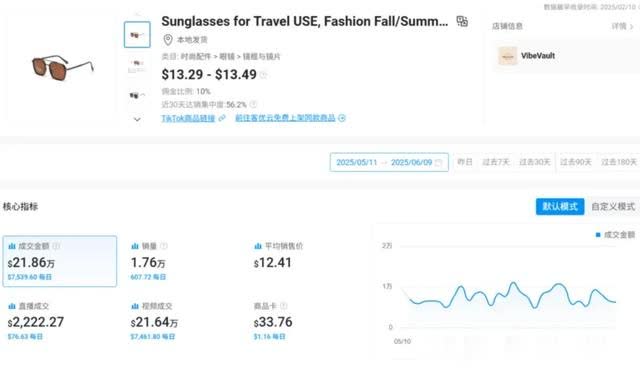Click the help icon next to 商品卡
The width and height of the screenshot is (640, 370).
[284, 306]
